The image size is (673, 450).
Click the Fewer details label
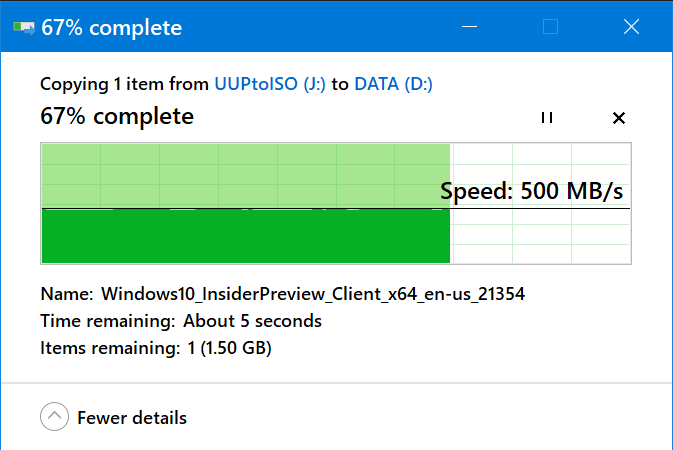tap(132, 418)
